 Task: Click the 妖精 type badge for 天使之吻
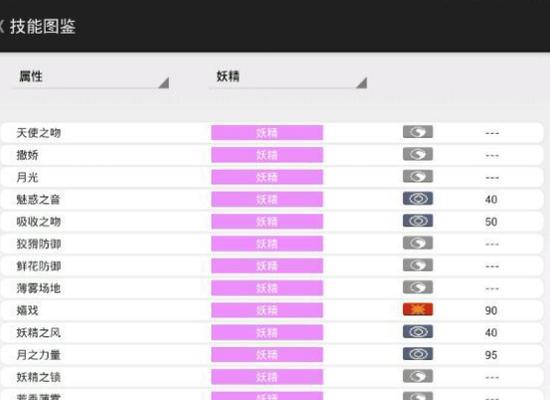click(267, 133)
